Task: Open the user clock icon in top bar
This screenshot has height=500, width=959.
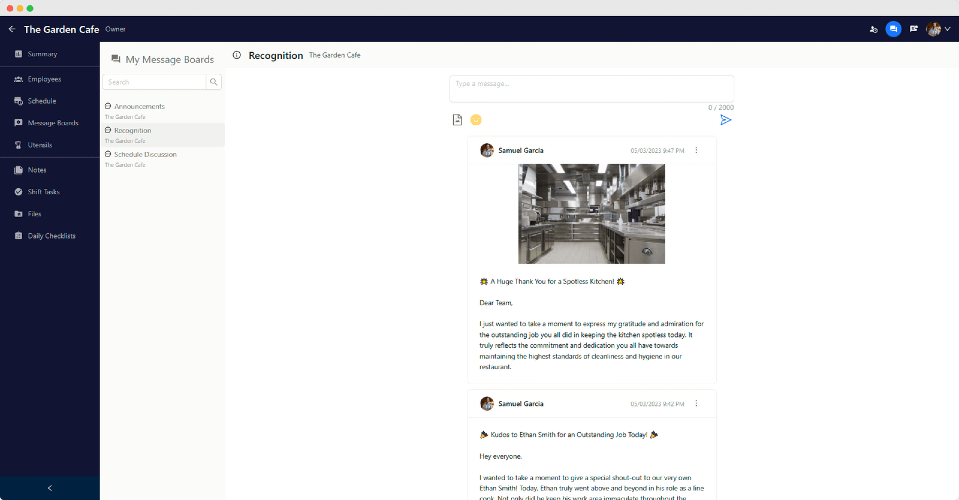Action: pos(873,29)
